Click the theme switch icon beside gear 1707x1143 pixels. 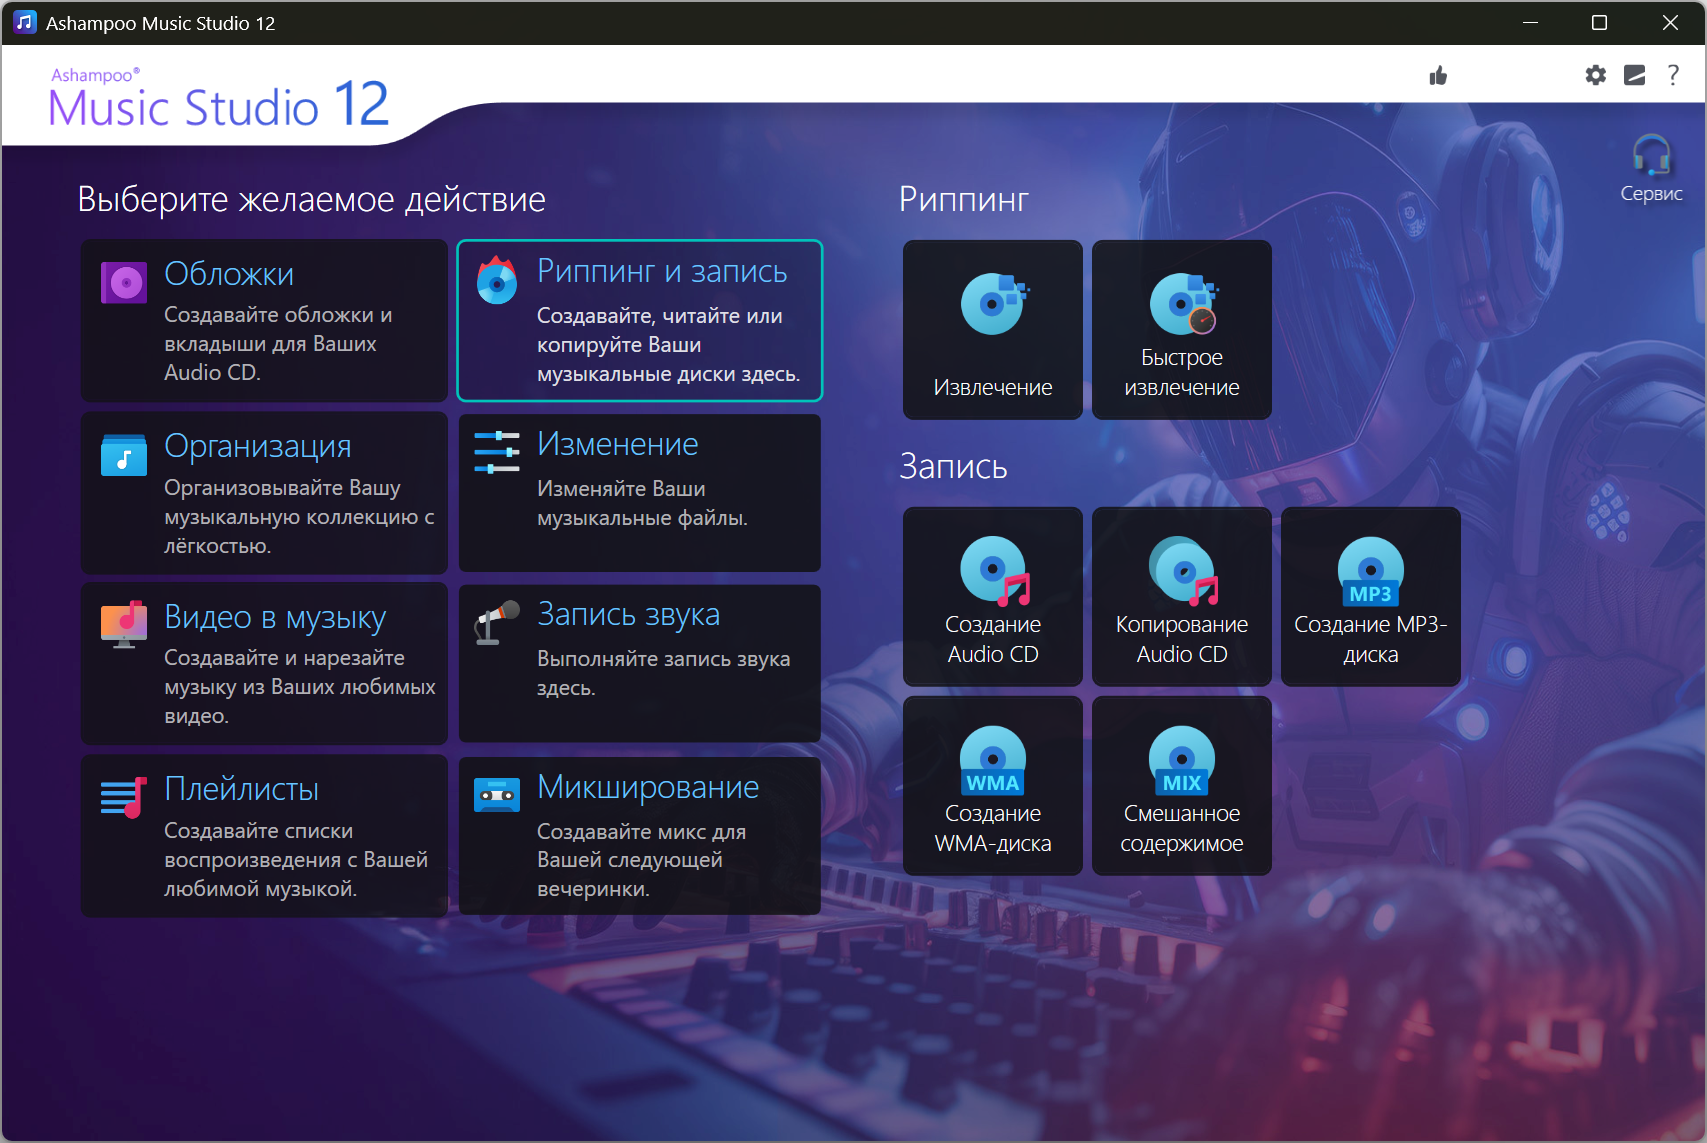tap(1635, 75)
